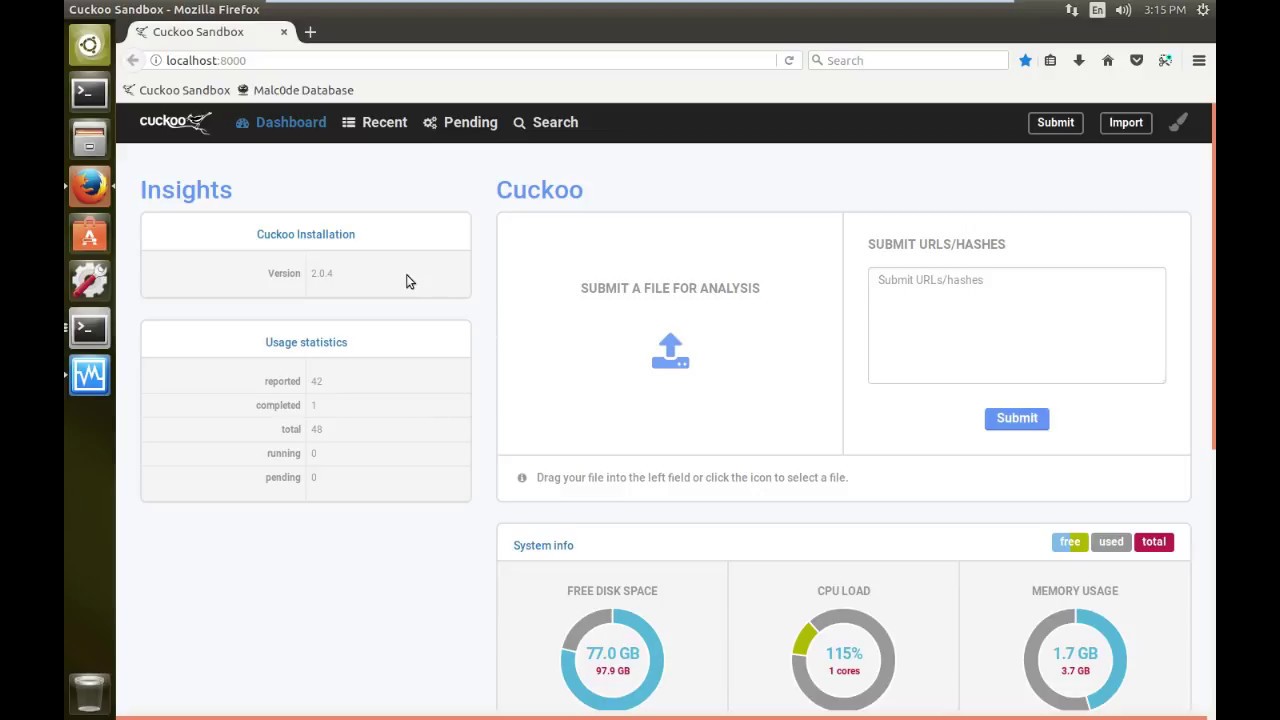Click the top bar Submit button
The image size is (1280, 720).
(x=1055, y=122)
